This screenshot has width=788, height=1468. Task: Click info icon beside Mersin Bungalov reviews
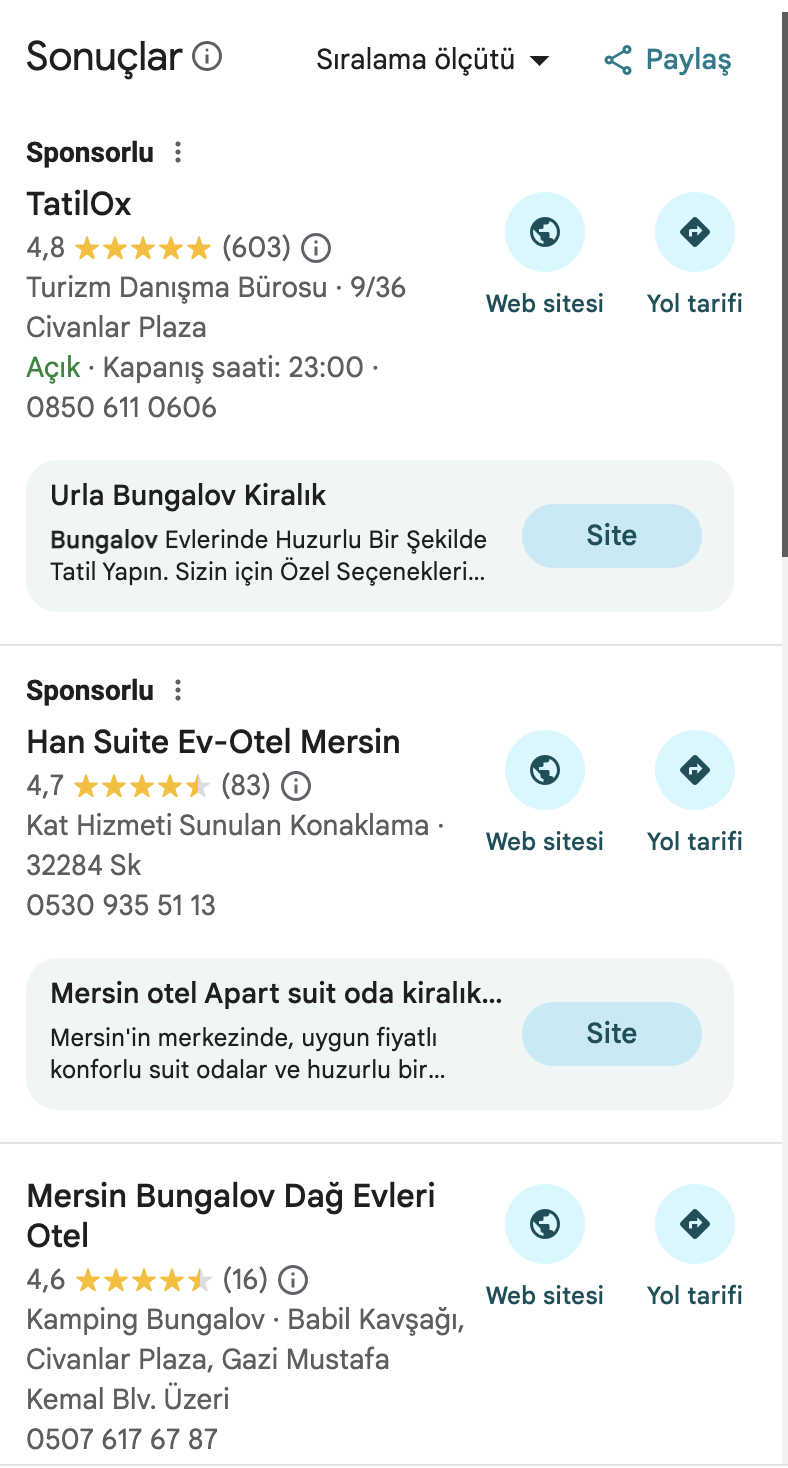tap(293, 1279)
